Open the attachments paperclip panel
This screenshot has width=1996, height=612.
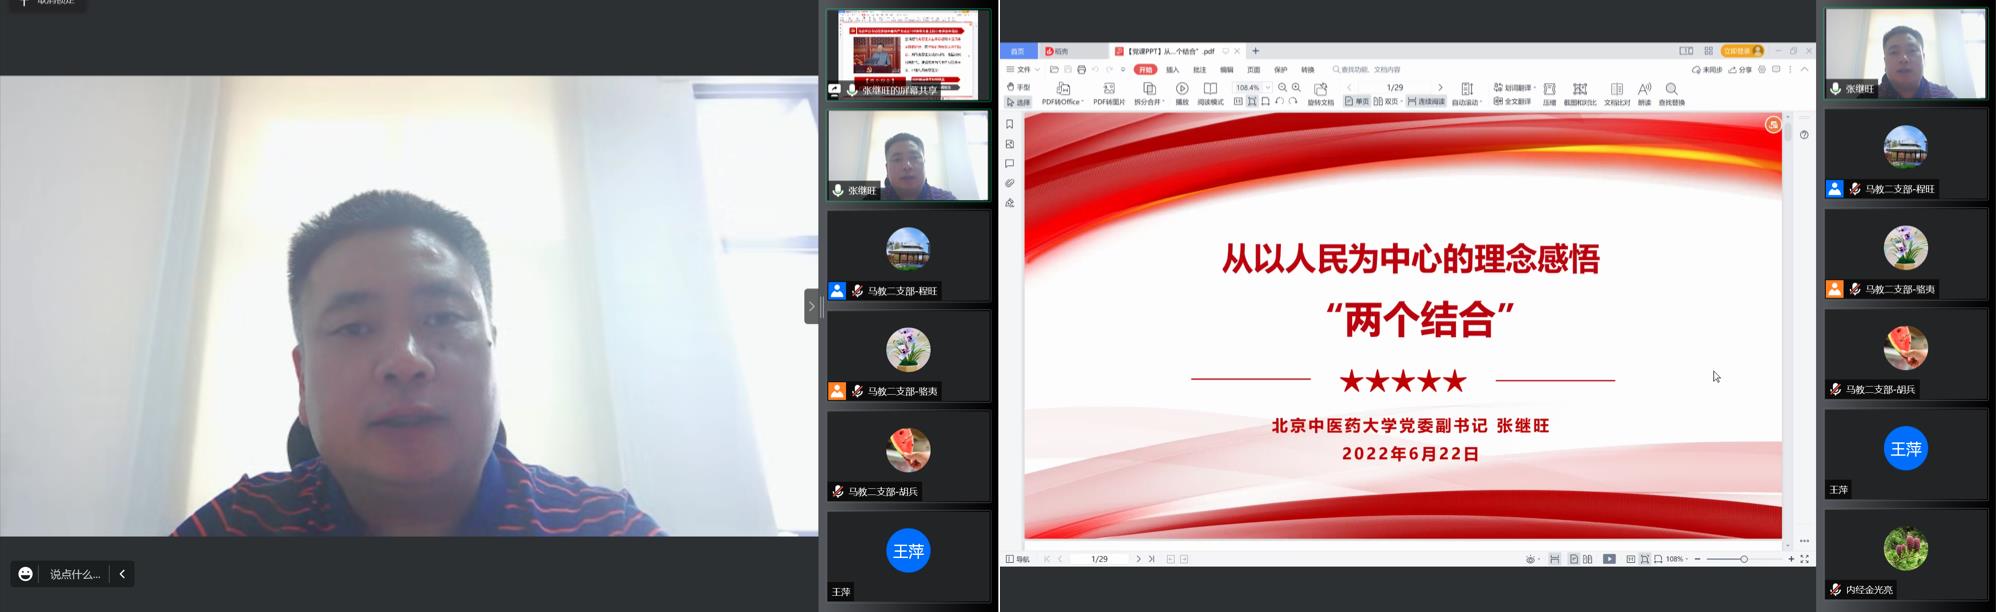(1010, 183)
